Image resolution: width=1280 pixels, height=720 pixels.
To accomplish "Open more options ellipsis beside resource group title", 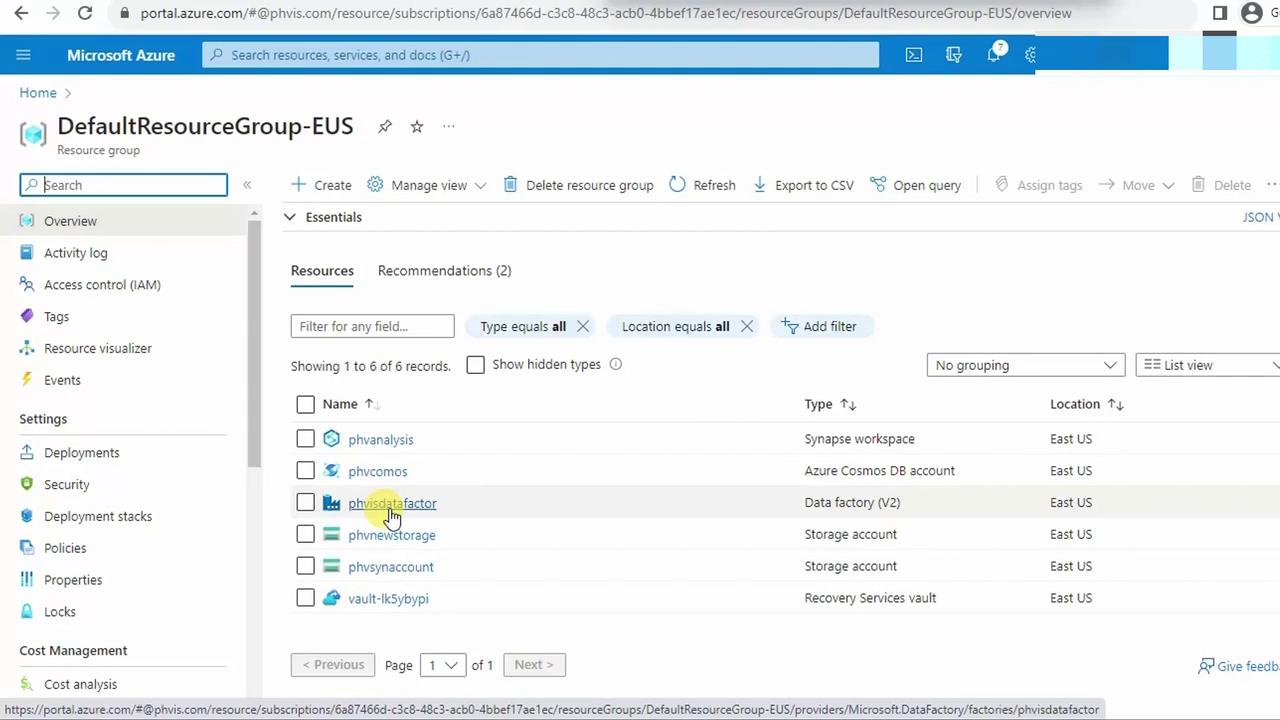I will pos(449,126).
